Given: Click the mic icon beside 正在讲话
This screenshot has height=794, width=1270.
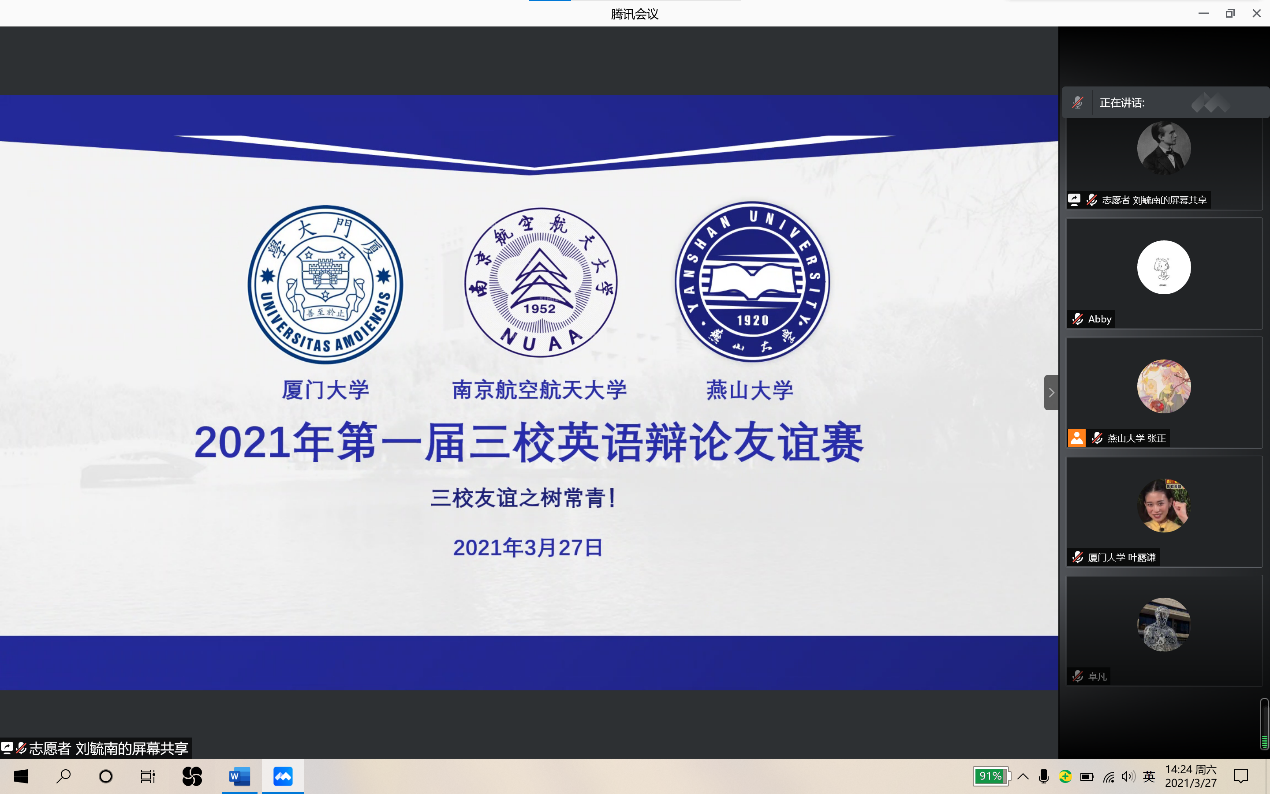Looking at the screenshot, I should point(1078,102).
